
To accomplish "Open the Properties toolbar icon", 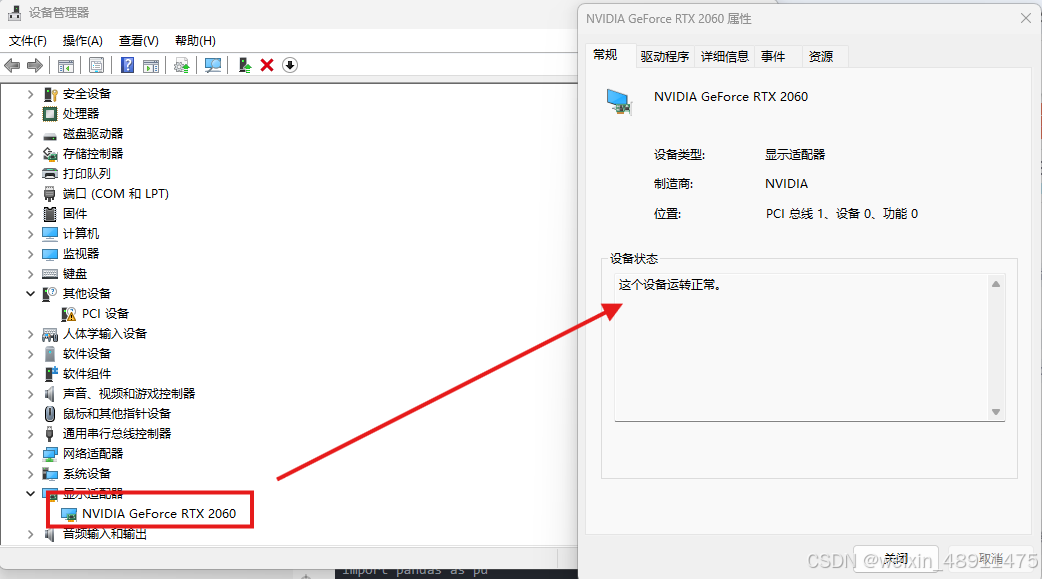I will pos(96,65).
